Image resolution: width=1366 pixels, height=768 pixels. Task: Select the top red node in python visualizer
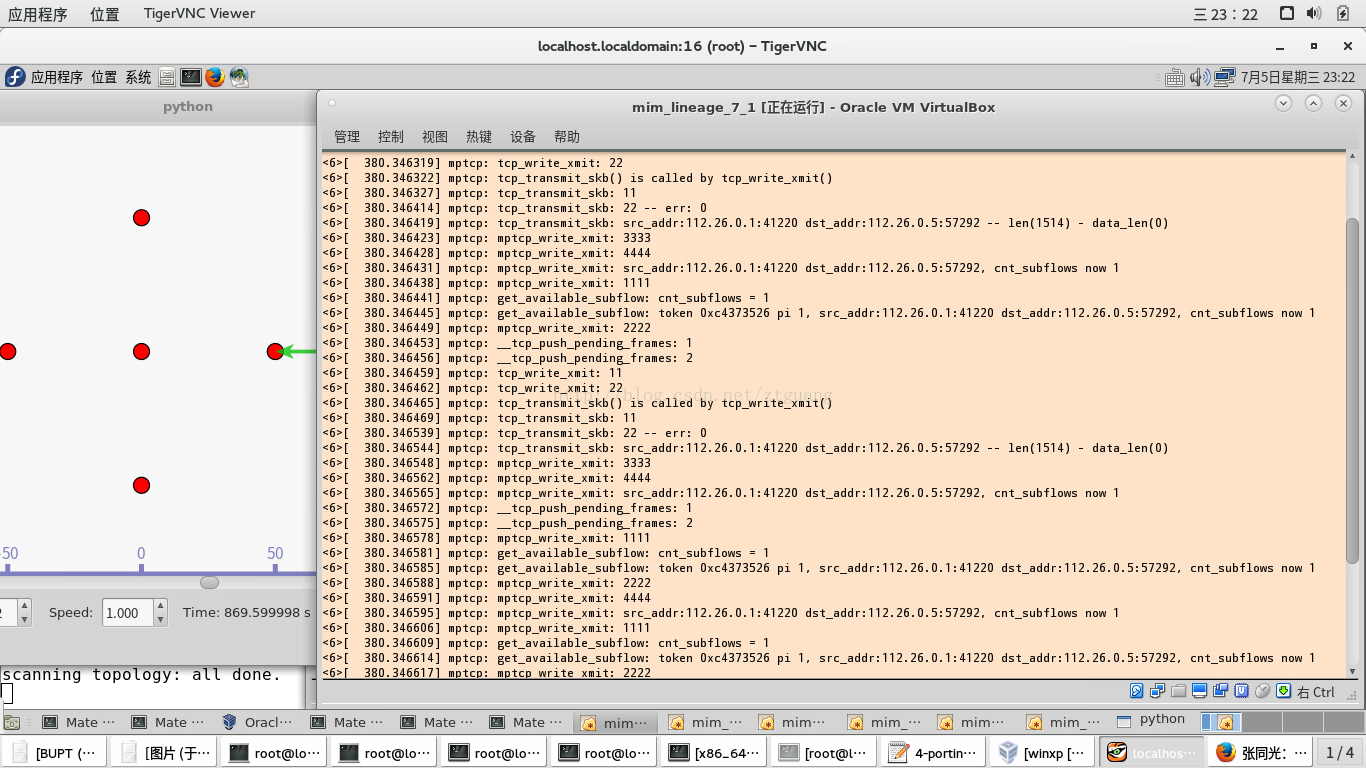point(141,218)
